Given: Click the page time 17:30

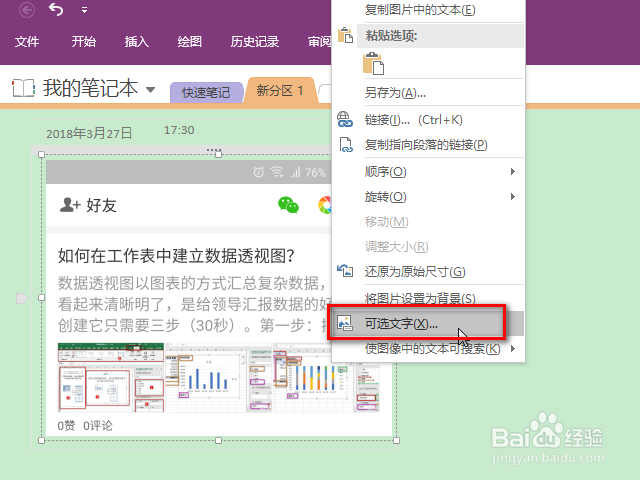Looking at the screenshot, I should (179, 130).
